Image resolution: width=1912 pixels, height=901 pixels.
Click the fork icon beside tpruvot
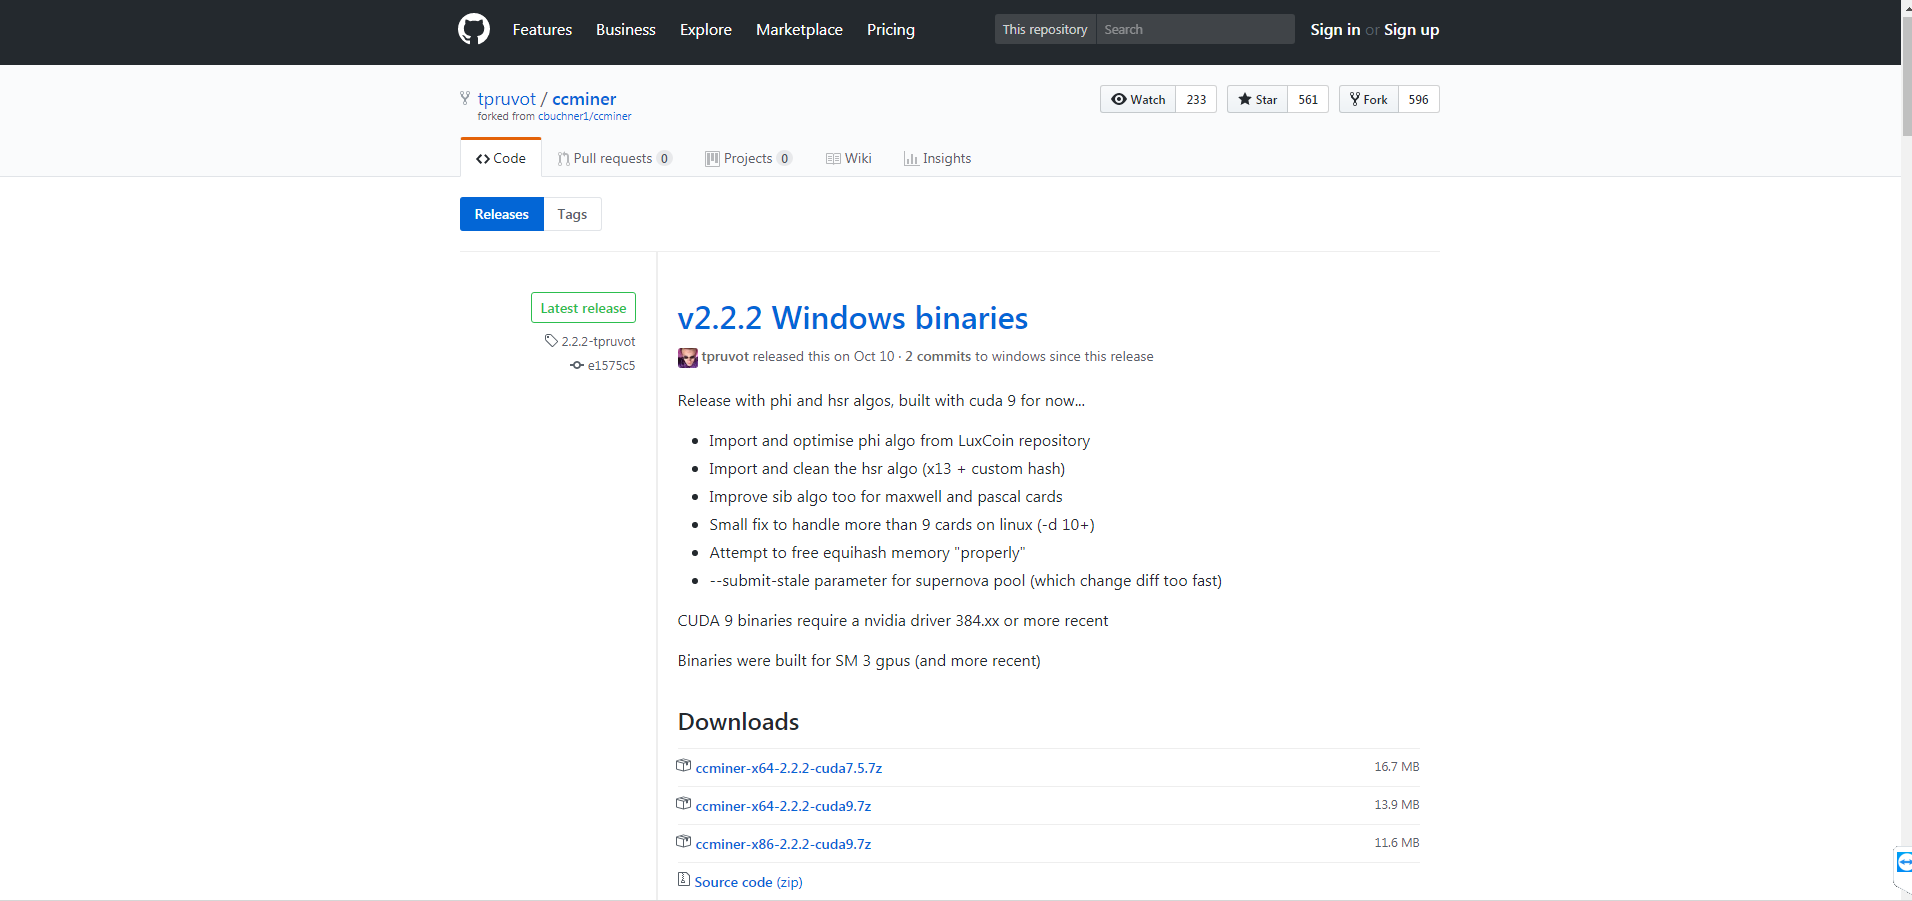click(465, 98)
